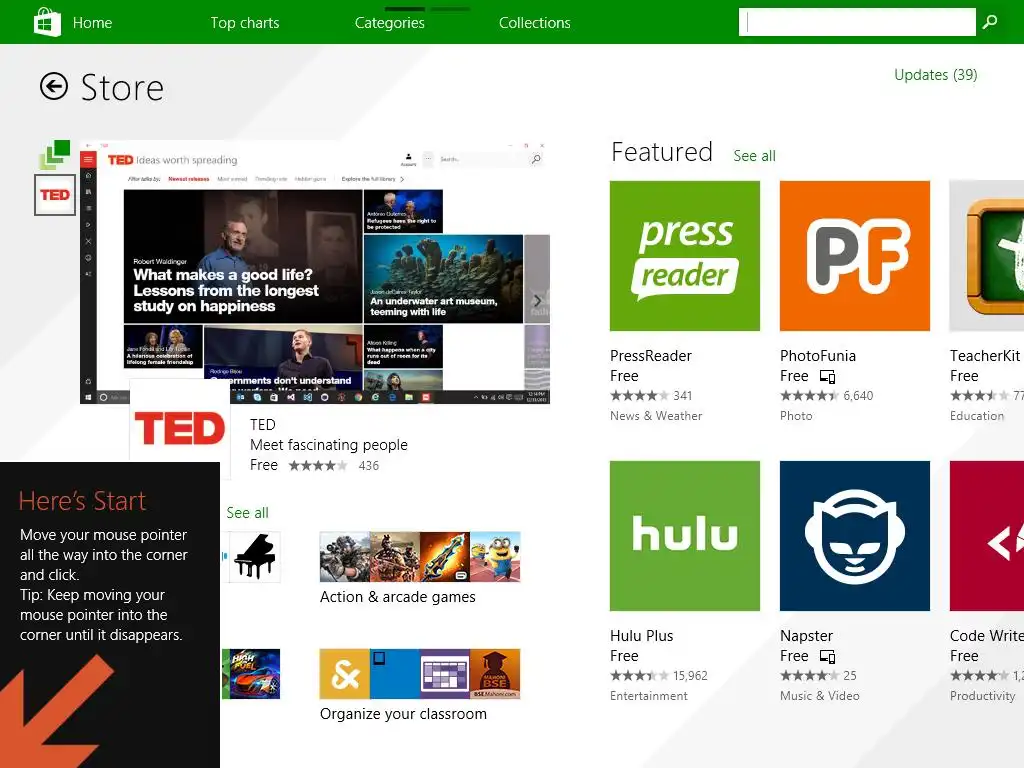Image resolution: width=1024 pixels, height=768 pixels.
Task: Click the Napster name text
Action: coord(806,636)
